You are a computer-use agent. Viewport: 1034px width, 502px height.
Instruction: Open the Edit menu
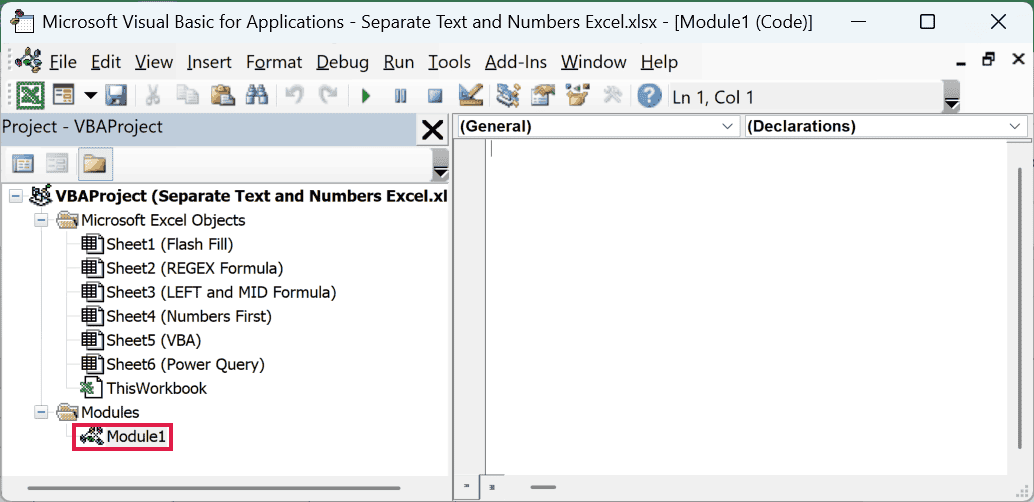coord(106,62)
